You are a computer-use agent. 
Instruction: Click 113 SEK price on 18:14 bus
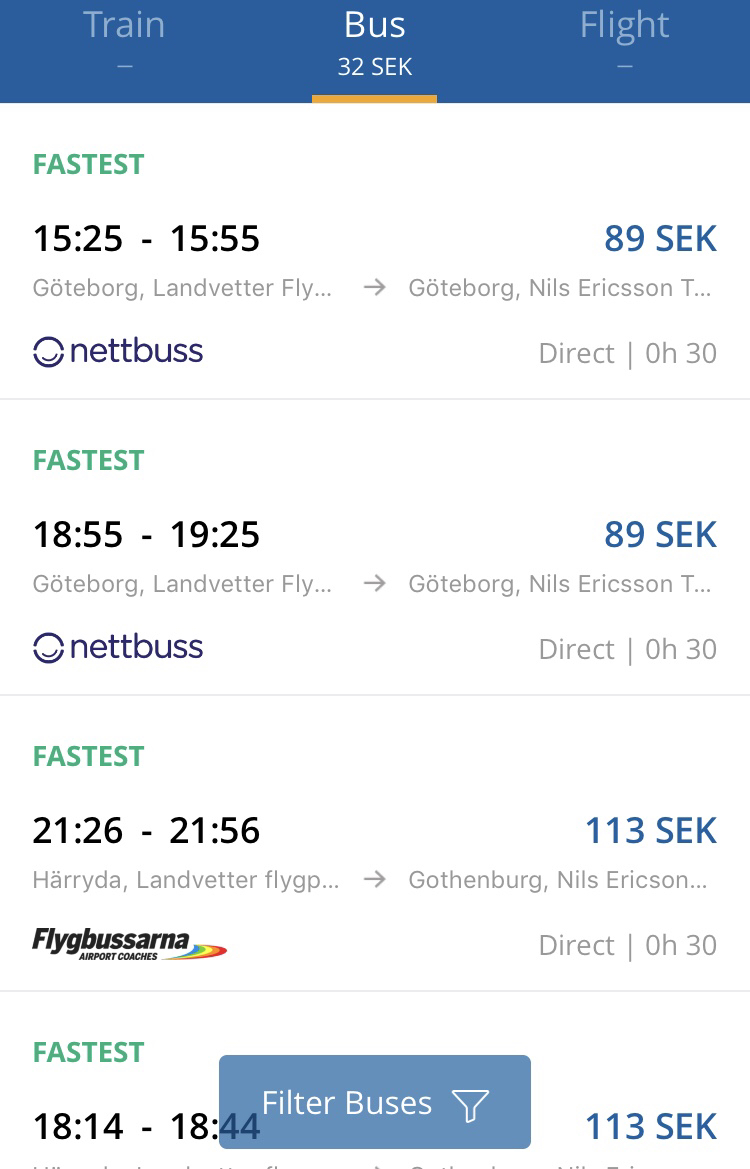point(650,1127)
